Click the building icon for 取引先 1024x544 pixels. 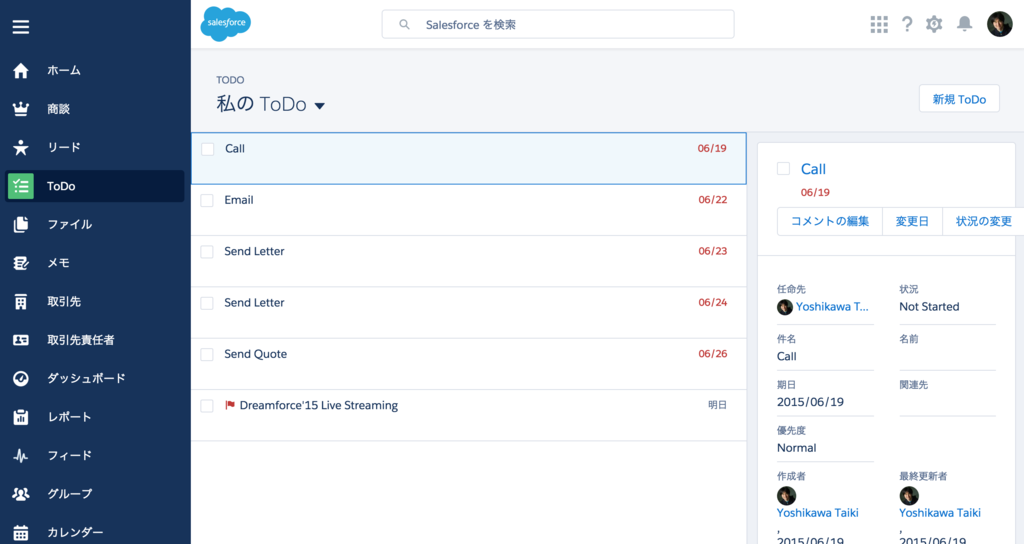(21, 302)
